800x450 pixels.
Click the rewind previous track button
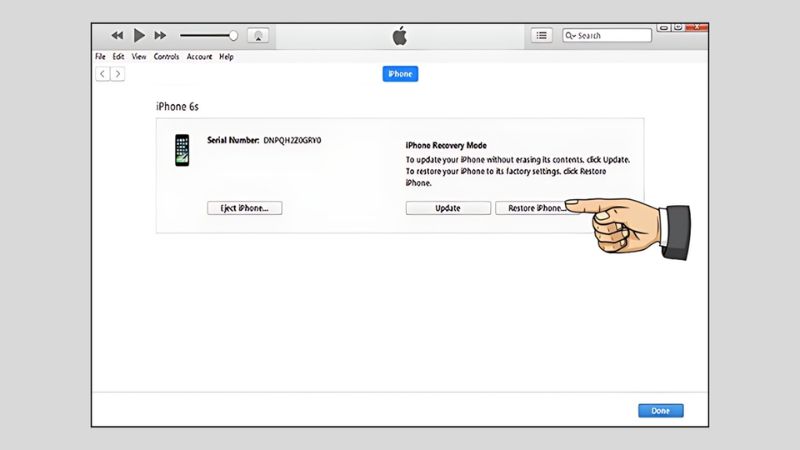[x=117, y=35]
